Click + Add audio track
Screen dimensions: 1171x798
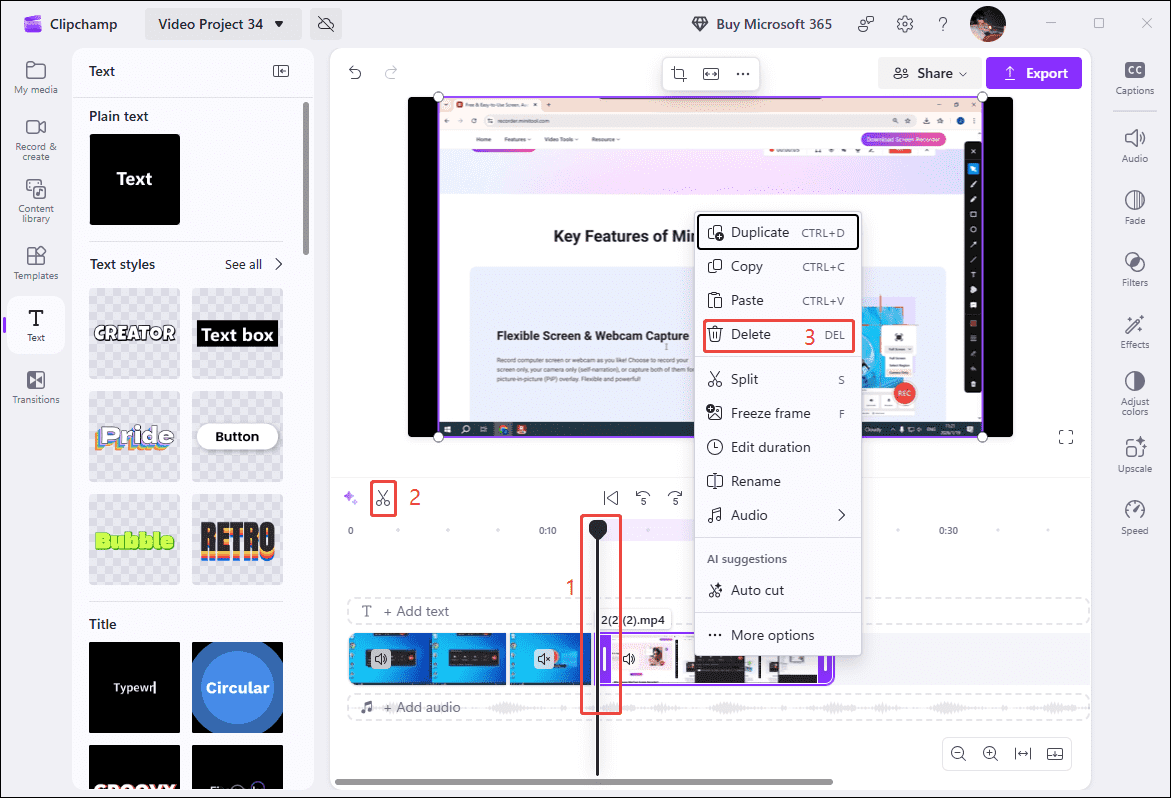(x=421, y=708)
